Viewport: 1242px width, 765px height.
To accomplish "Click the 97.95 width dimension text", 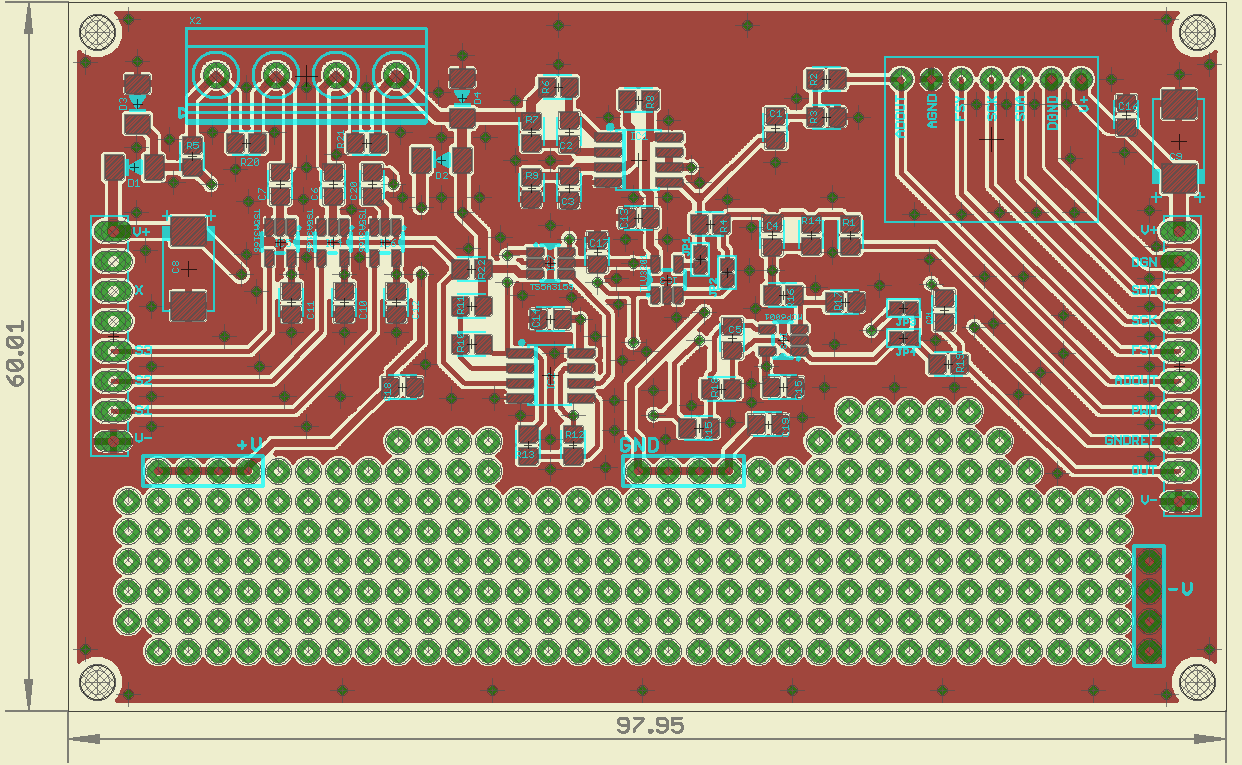I will pos(649,725).
